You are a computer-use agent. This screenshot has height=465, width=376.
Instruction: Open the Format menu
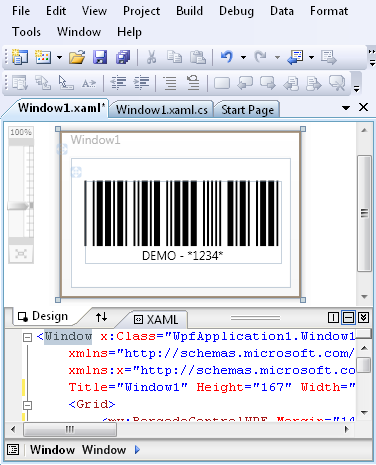point(329,11)
